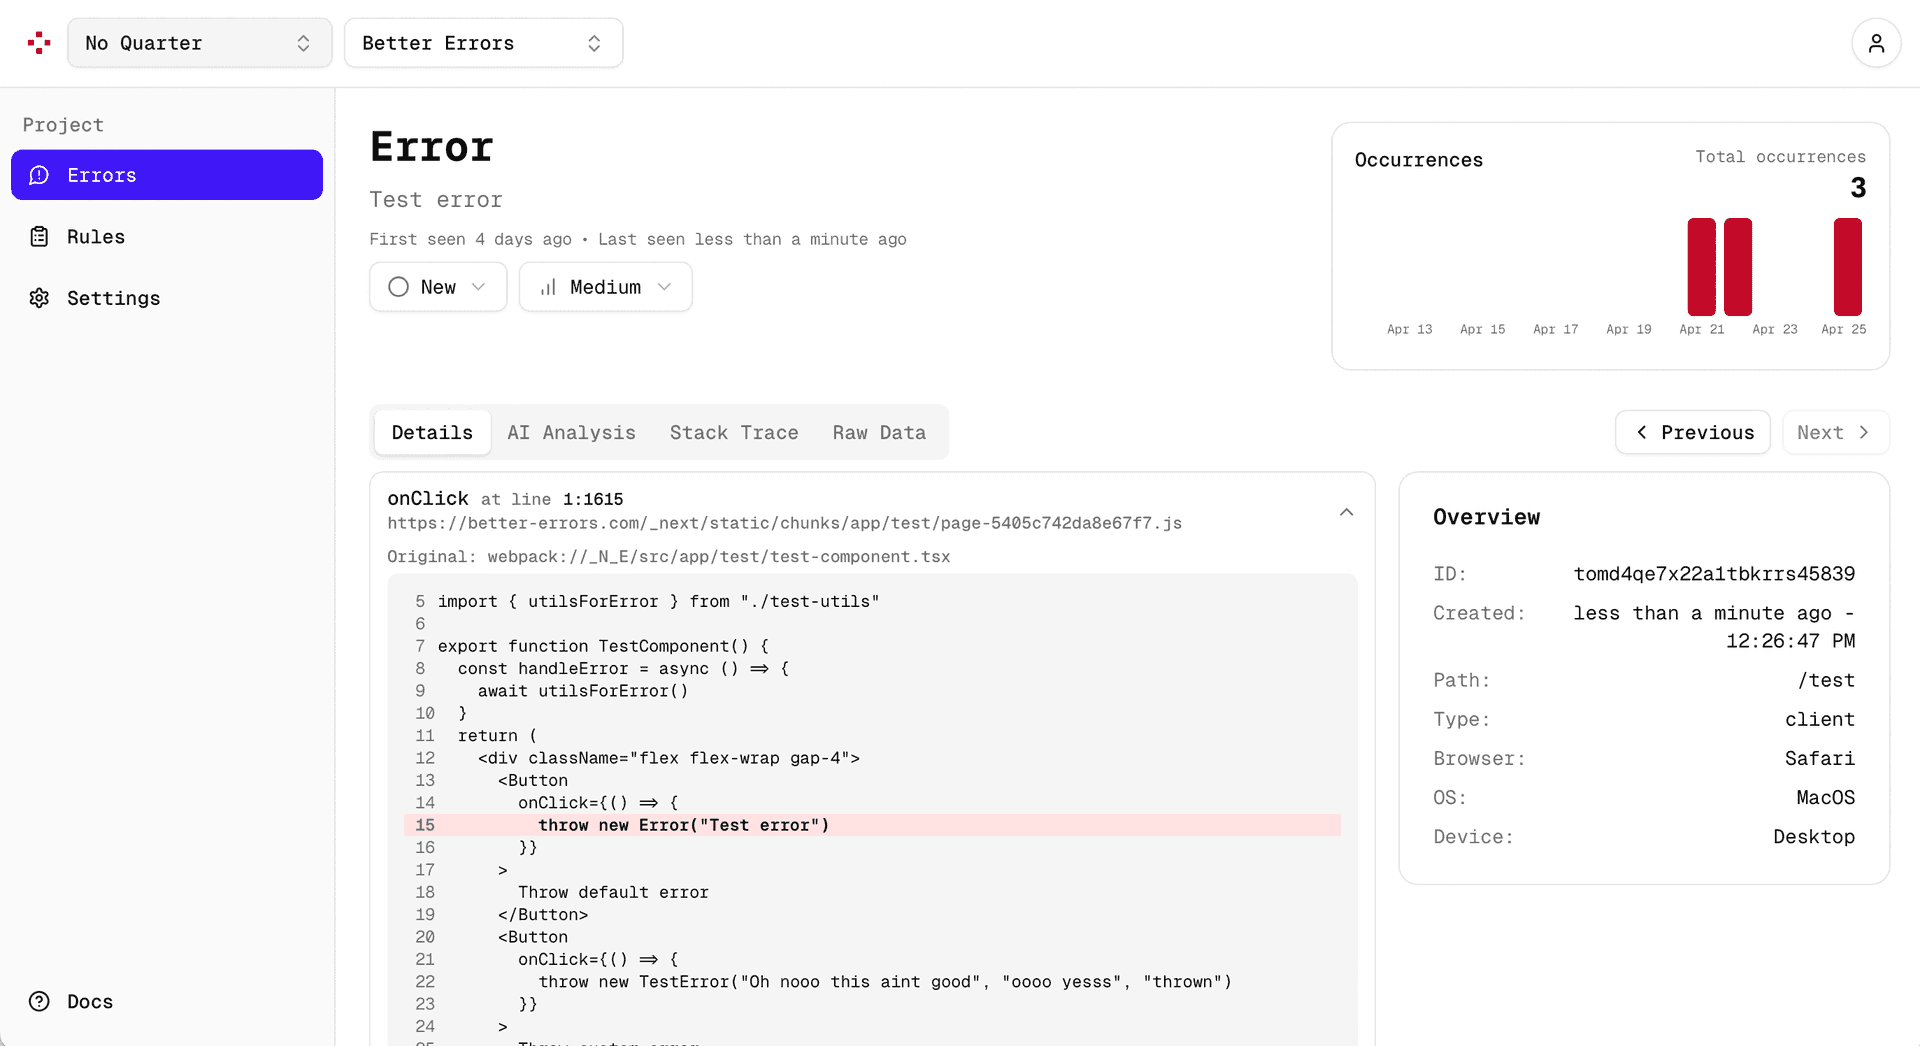Click the Next occurrence button
The image size is (1920, 1046).
[x=1835, y=432]
